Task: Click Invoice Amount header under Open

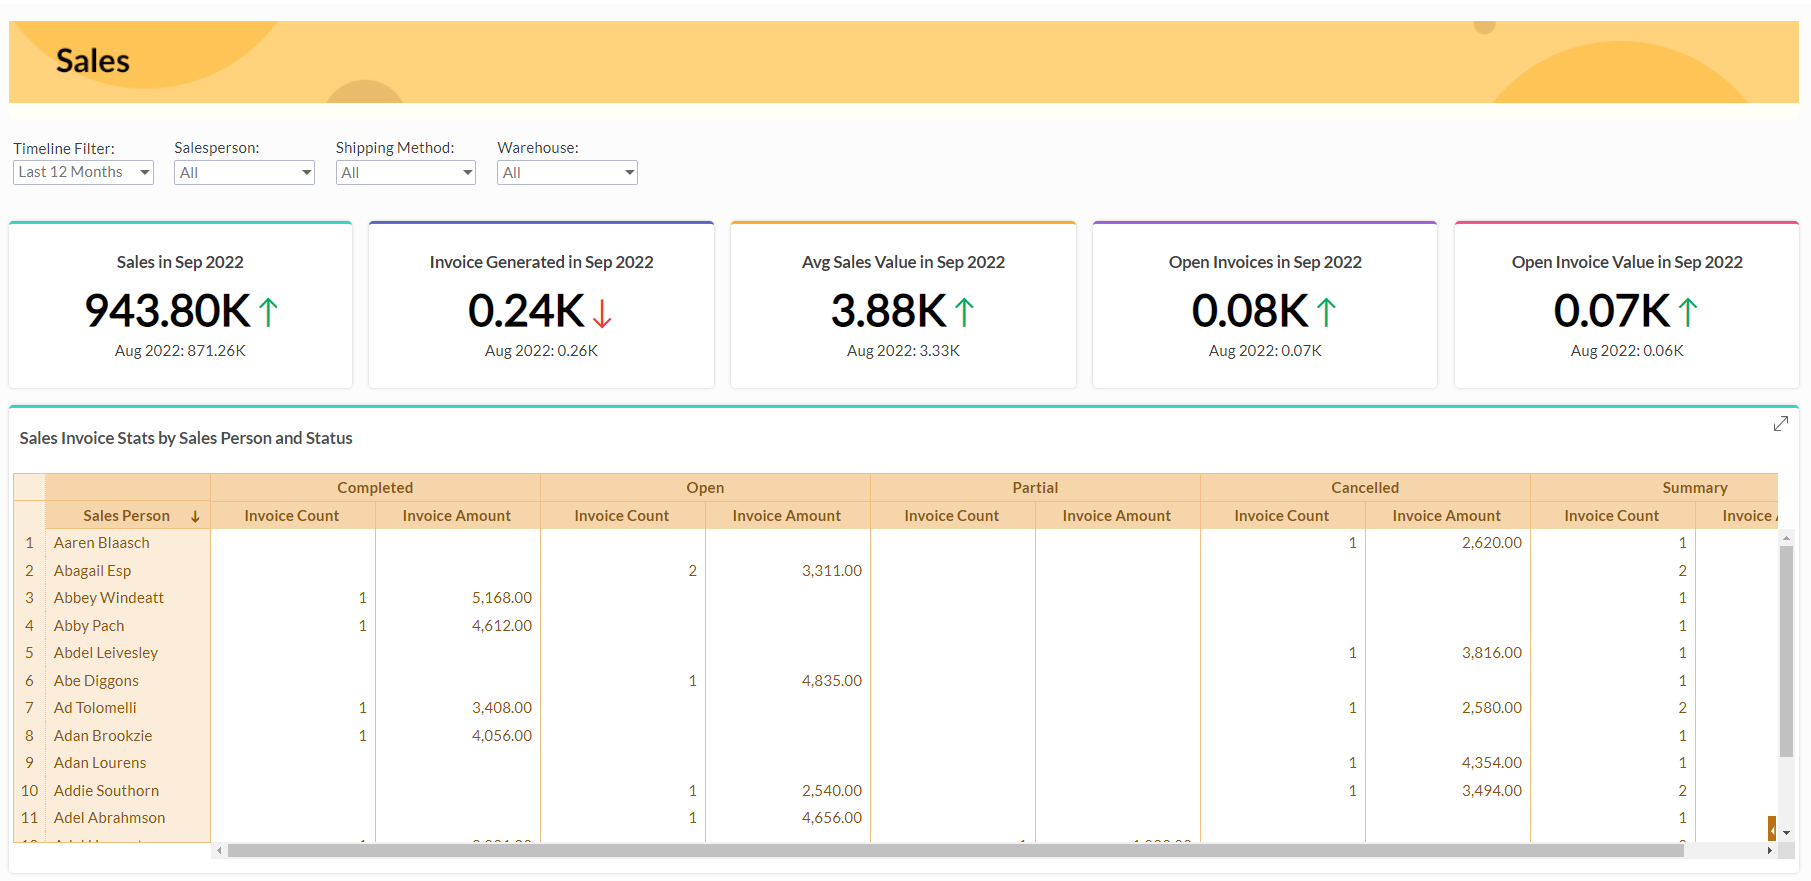Action: 787,516
